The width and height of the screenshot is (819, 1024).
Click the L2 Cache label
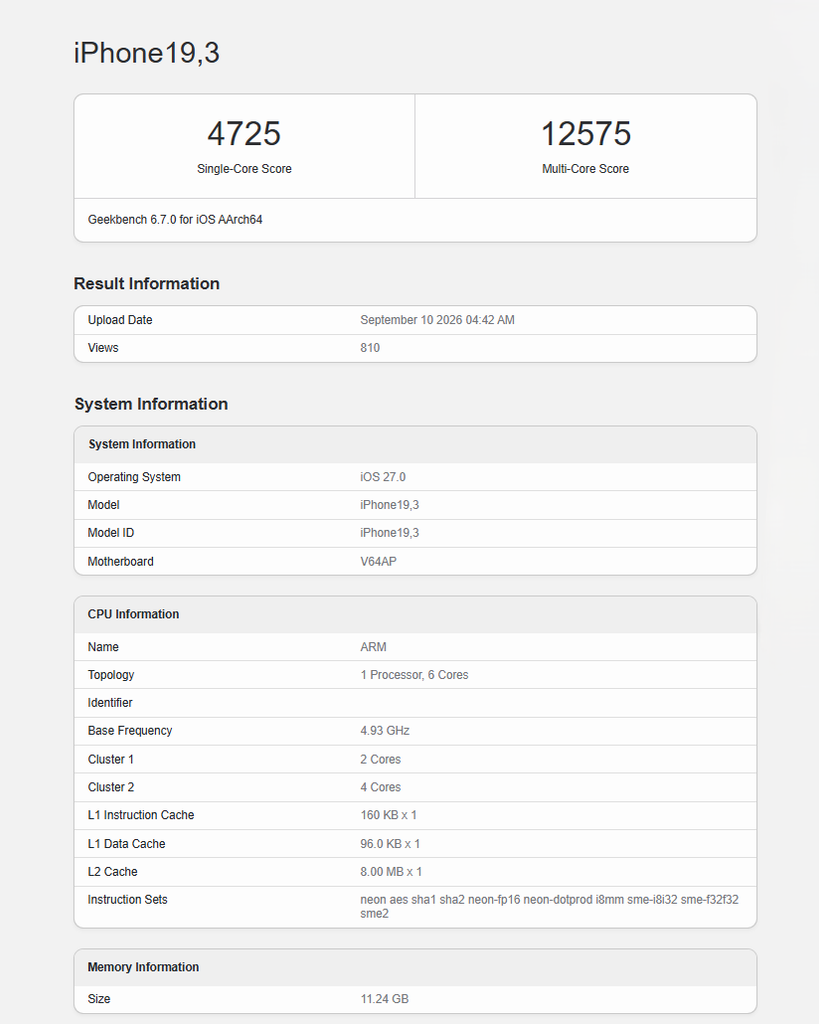[x=112, y=872]
